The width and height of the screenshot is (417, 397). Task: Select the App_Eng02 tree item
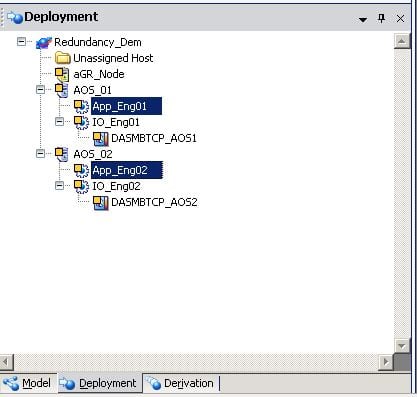tap(127, 170)
